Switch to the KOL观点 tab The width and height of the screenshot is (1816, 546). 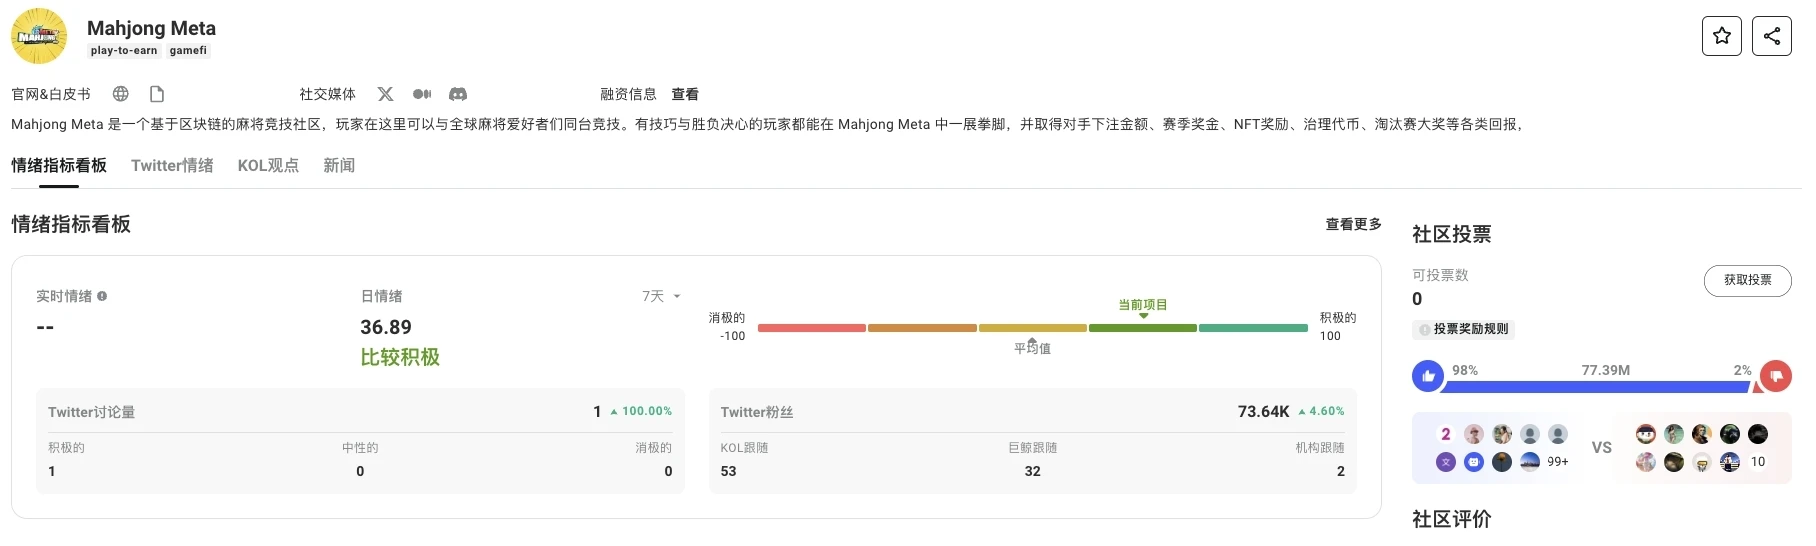tap(268, 166)
